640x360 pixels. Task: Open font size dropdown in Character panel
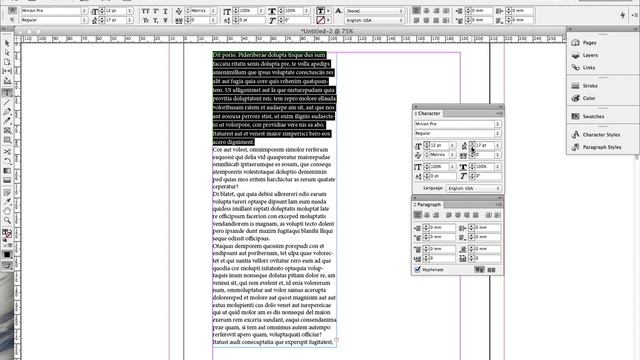point(452,145)
